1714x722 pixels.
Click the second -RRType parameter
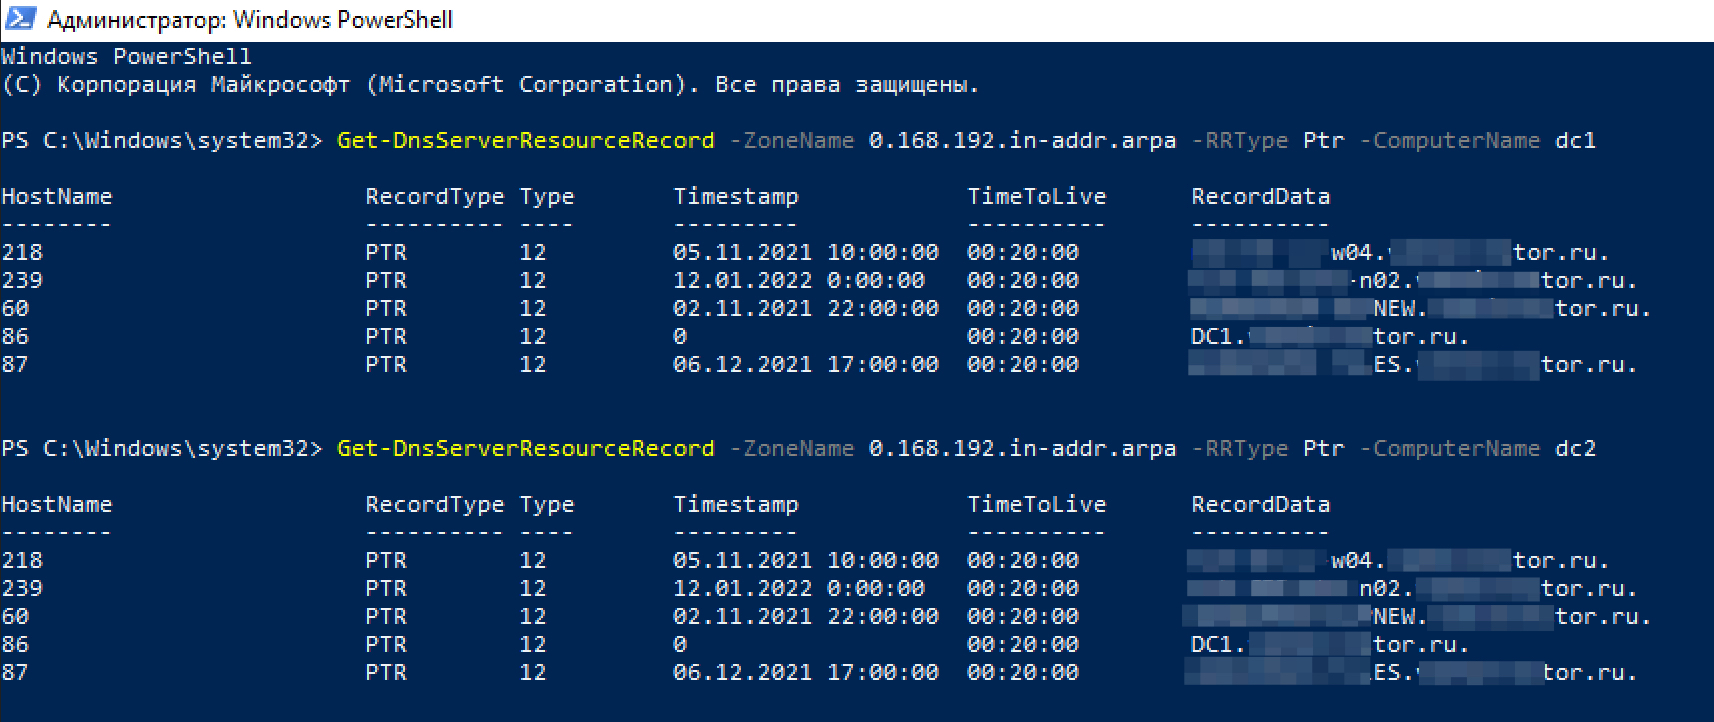pyautogui.click(x=1240, y=448)
